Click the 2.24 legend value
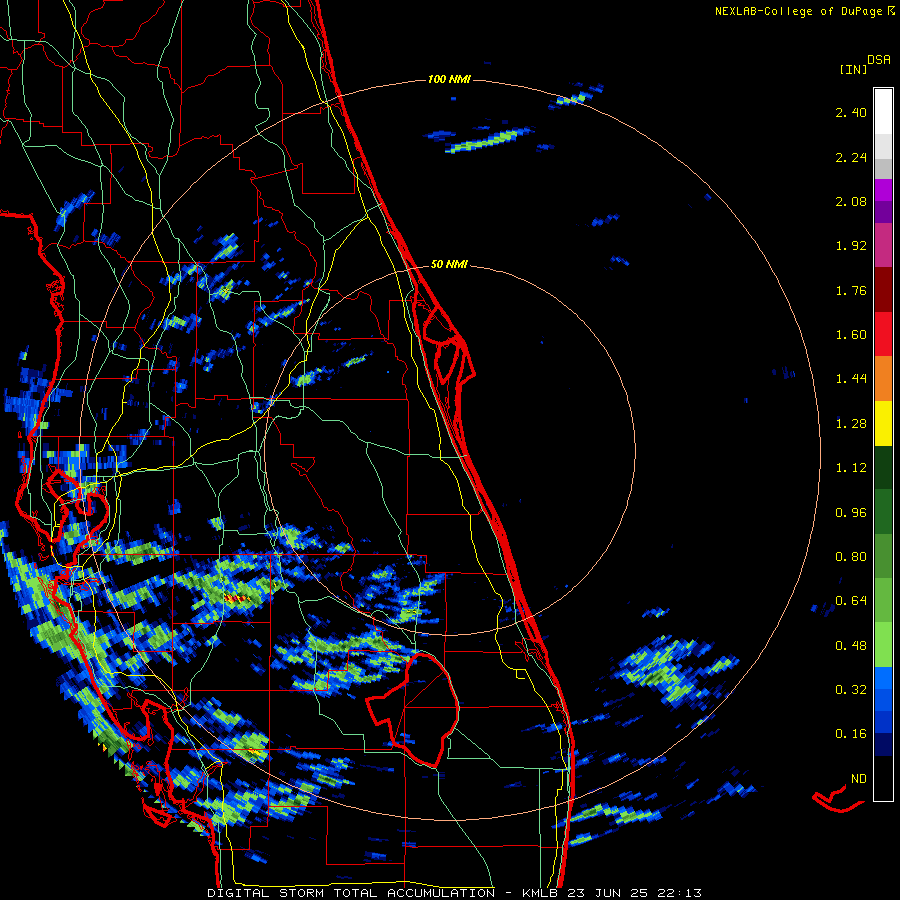This screenshot has width=900, height=900. [851, 157]
